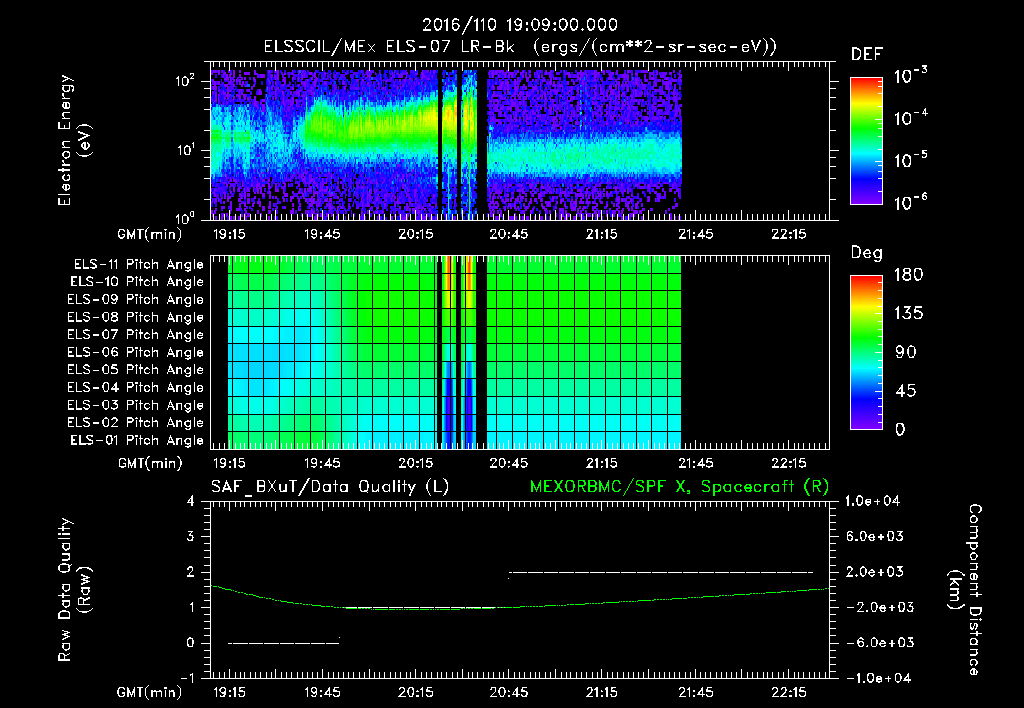This screenshot has height=708, width=1024.
Task: Click the 10^-6 label on the DEF scale
Action: (x=910, y=202)
